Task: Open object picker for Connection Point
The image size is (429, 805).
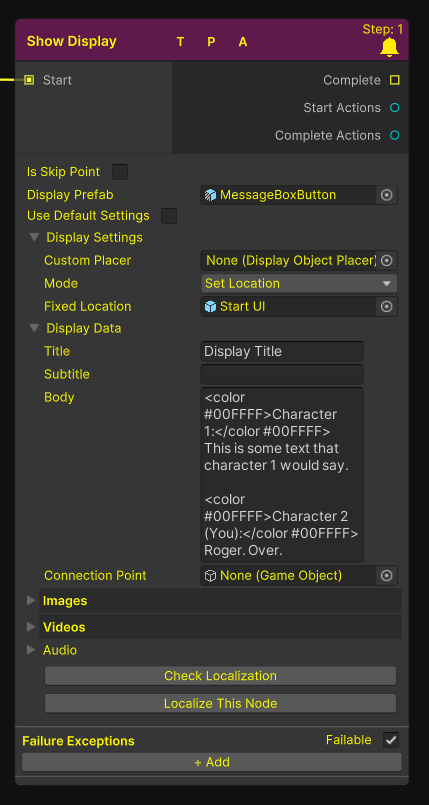Action: click(x=387, y=576)
